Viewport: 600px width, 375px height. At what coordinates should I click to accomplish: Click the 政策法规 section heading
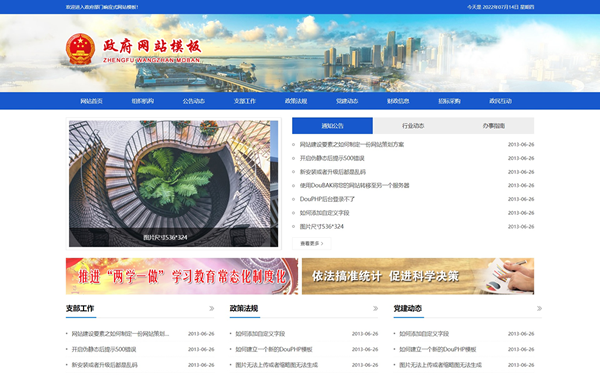tap(244, 308)
